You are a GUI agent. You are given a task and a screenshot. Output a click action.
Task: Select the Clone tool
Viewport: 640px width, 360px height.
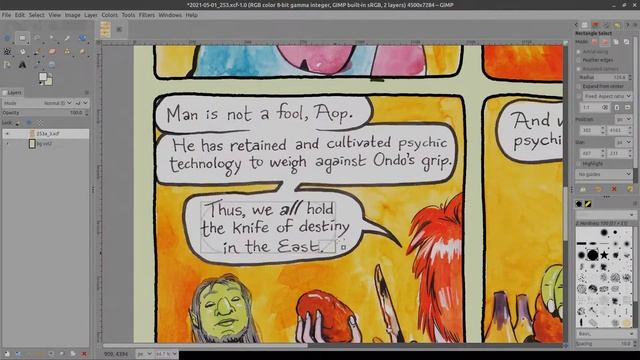[x=67, y=51]
